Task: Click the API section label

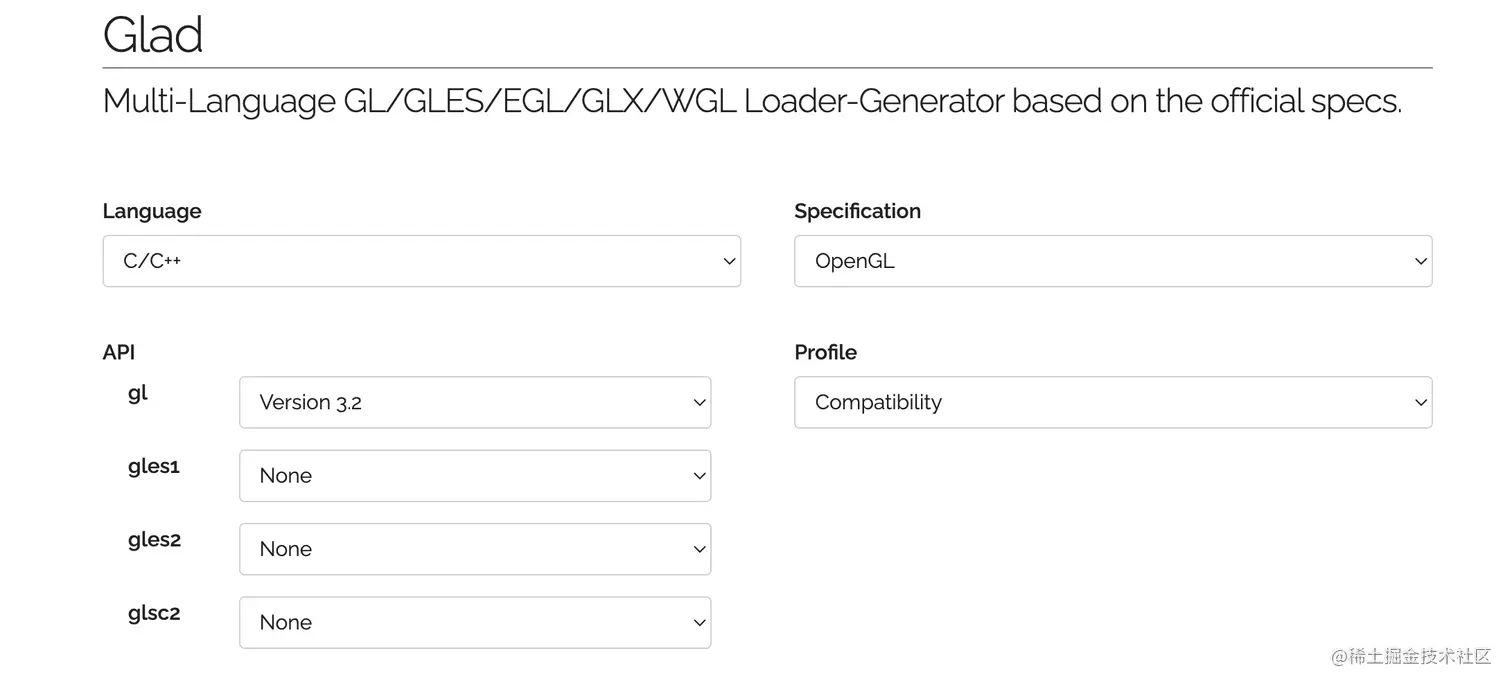Action: pyautogui.click(x=119, y=352)
